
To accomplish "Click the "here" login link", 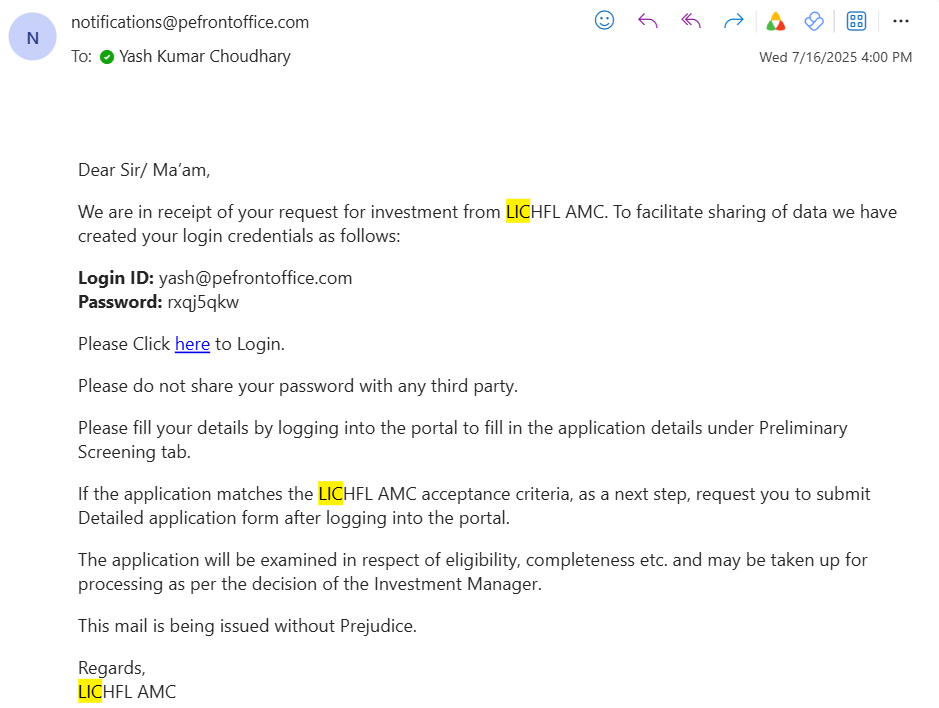I will coord(192,344).
